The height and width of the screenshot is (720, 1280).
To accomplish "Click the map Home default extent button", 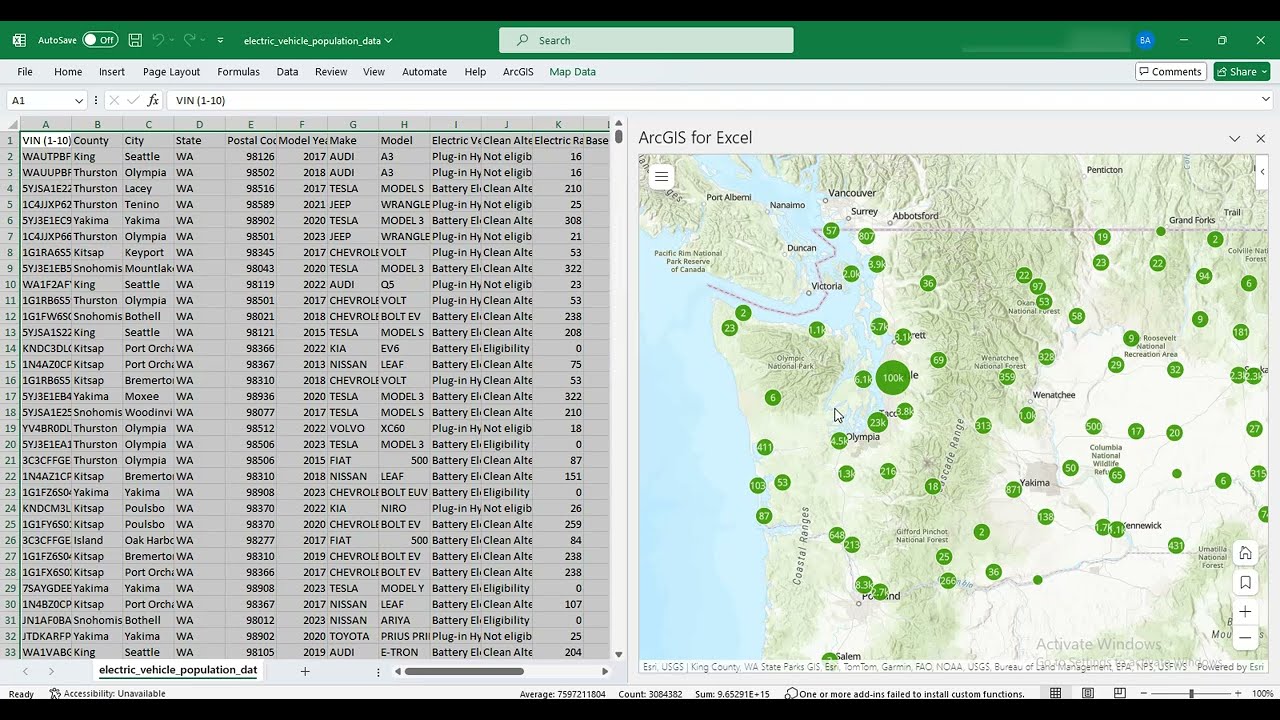I will [1245, 553].
